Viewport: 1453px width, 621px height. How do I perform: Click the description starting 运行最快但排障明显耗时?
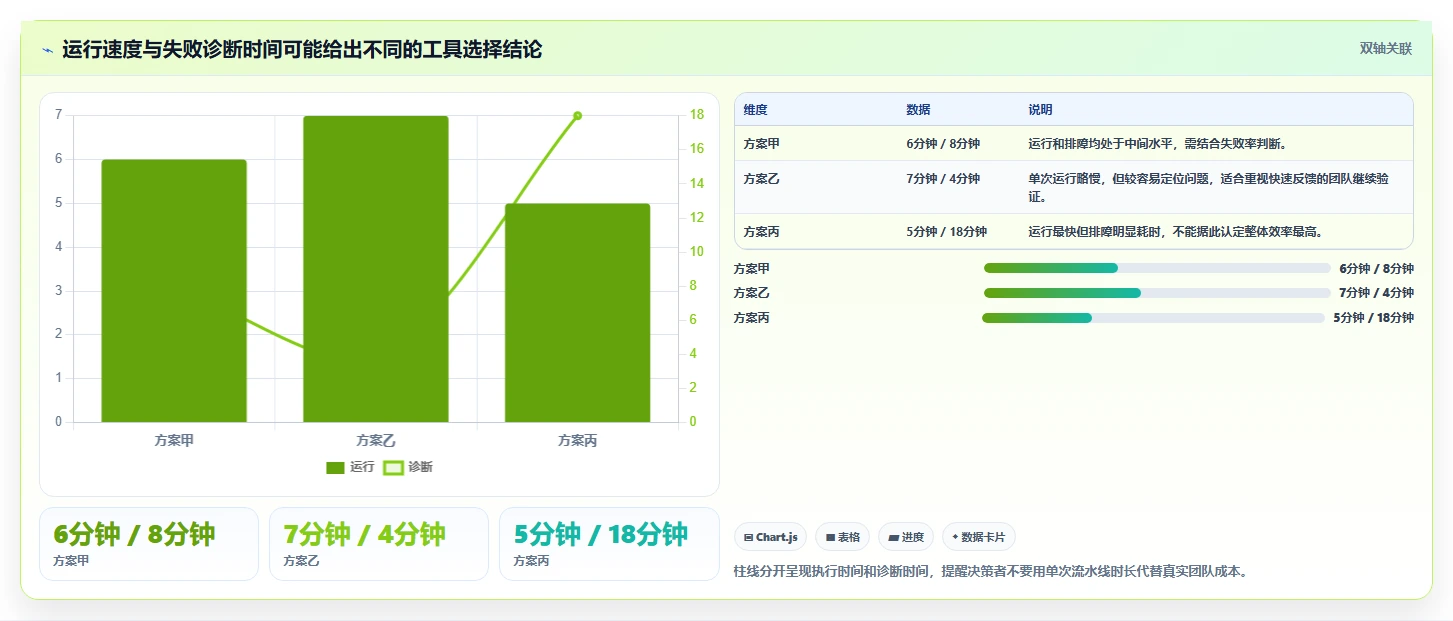(1176, 232)
